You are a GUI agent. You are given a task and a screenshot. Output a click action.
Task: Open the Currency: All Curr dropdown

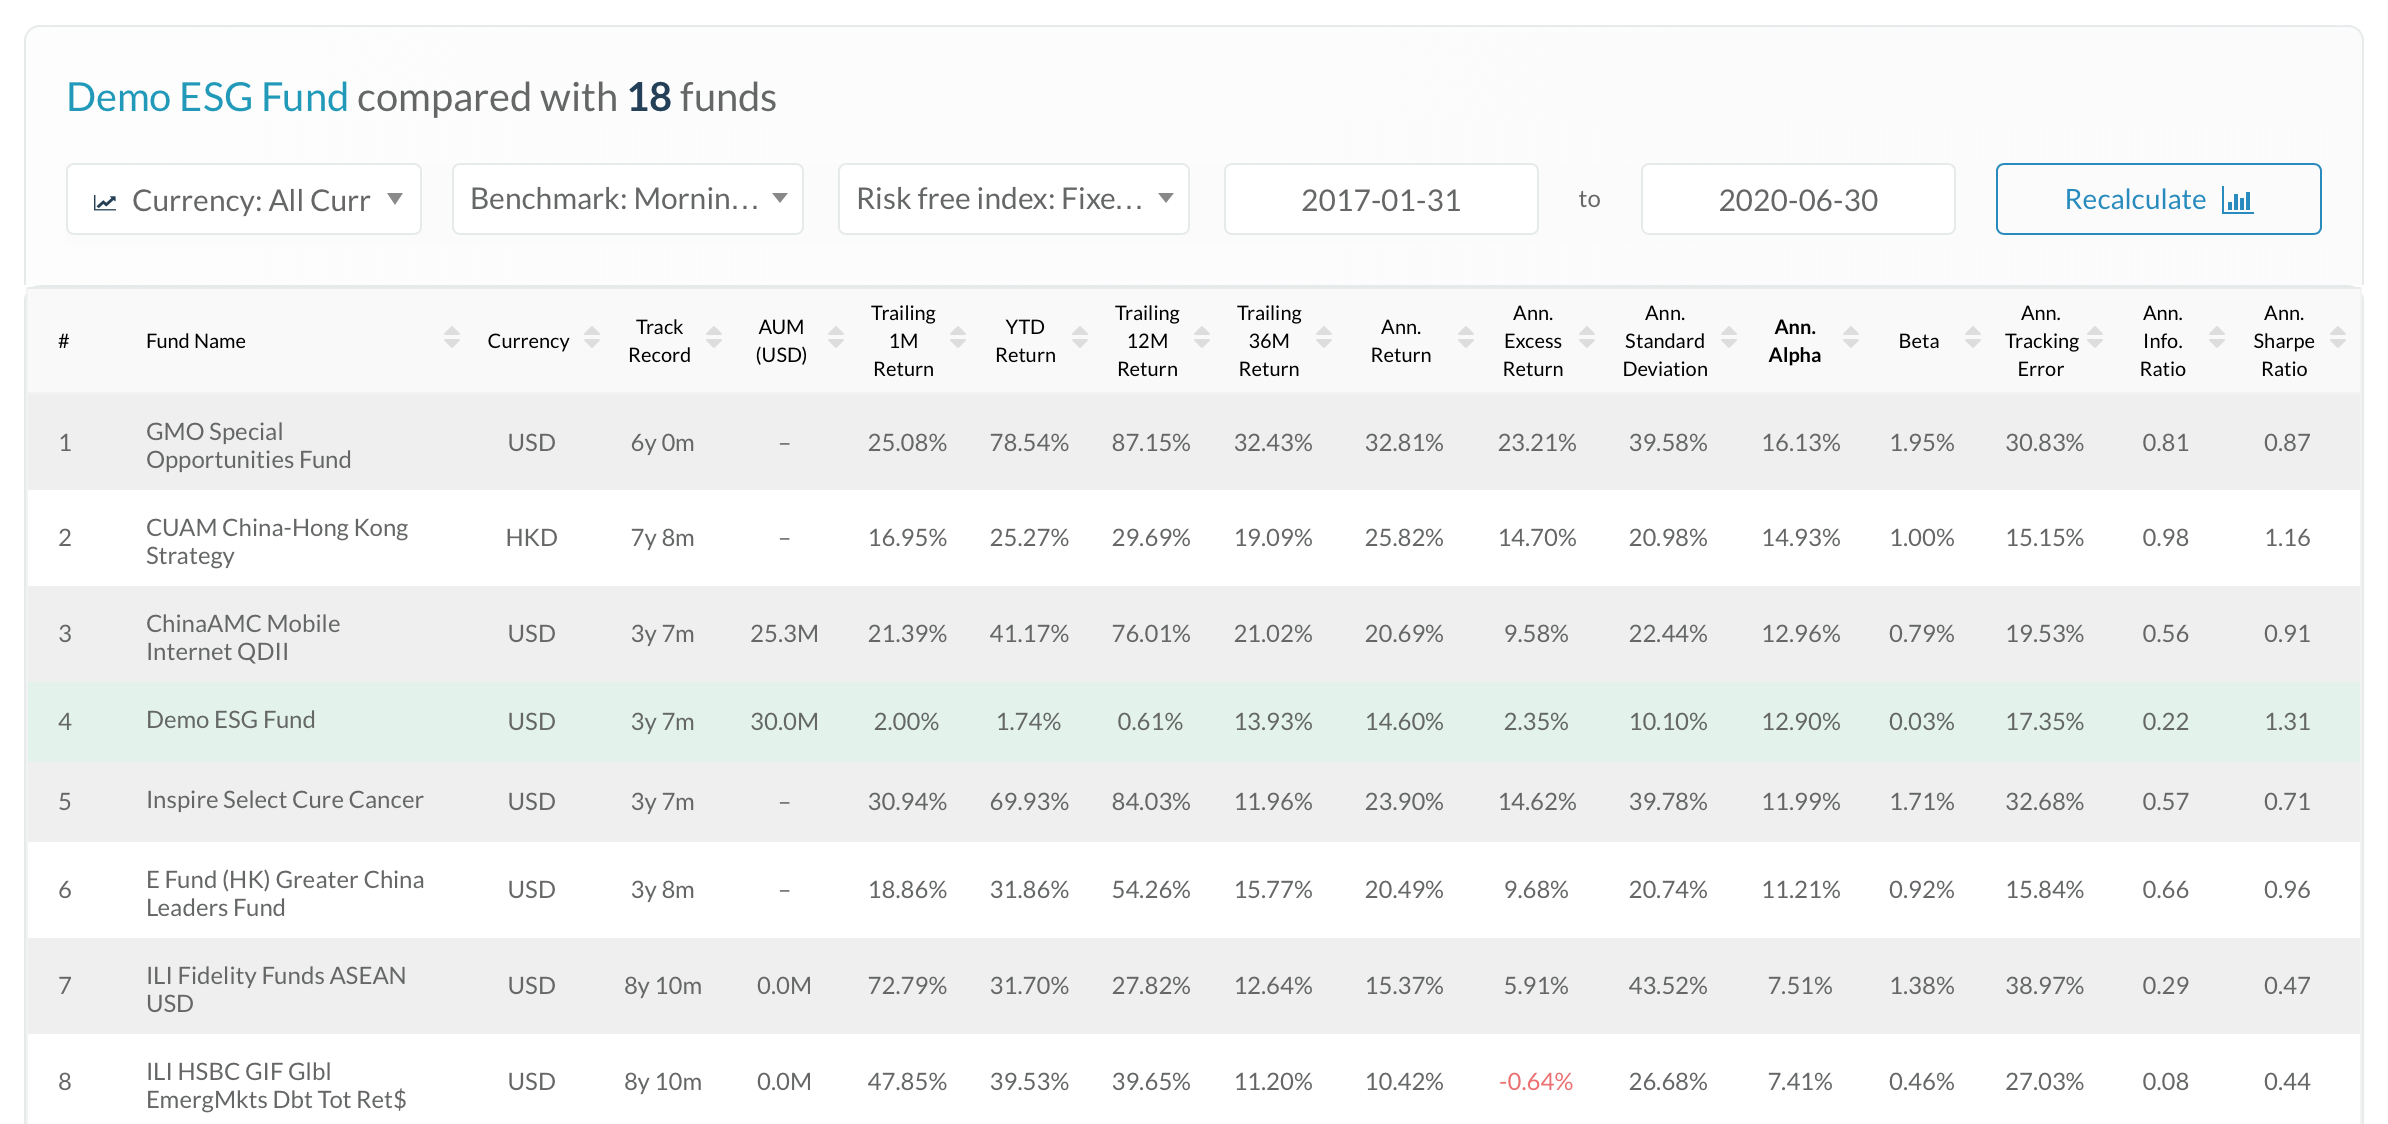244,200
